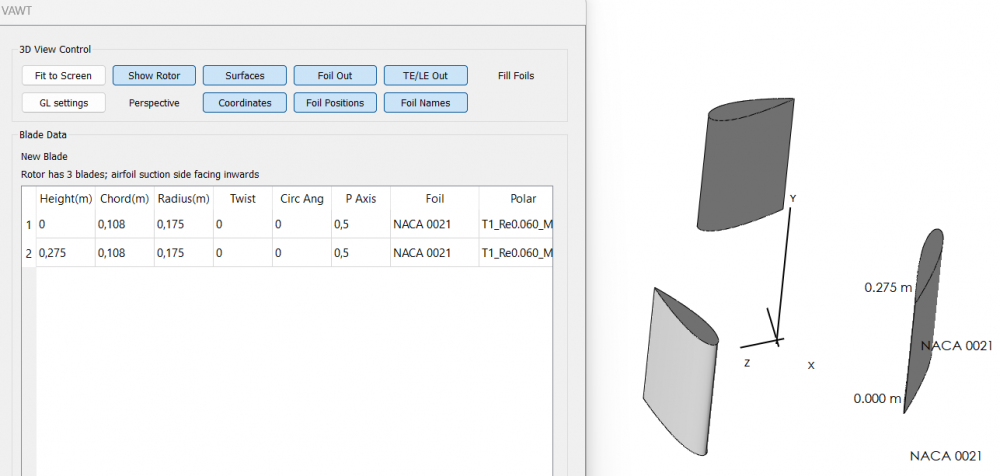Select the Height cell in row 1
Image resolution: width=1000 pixels, height=476 pixels.
[65, 225]
